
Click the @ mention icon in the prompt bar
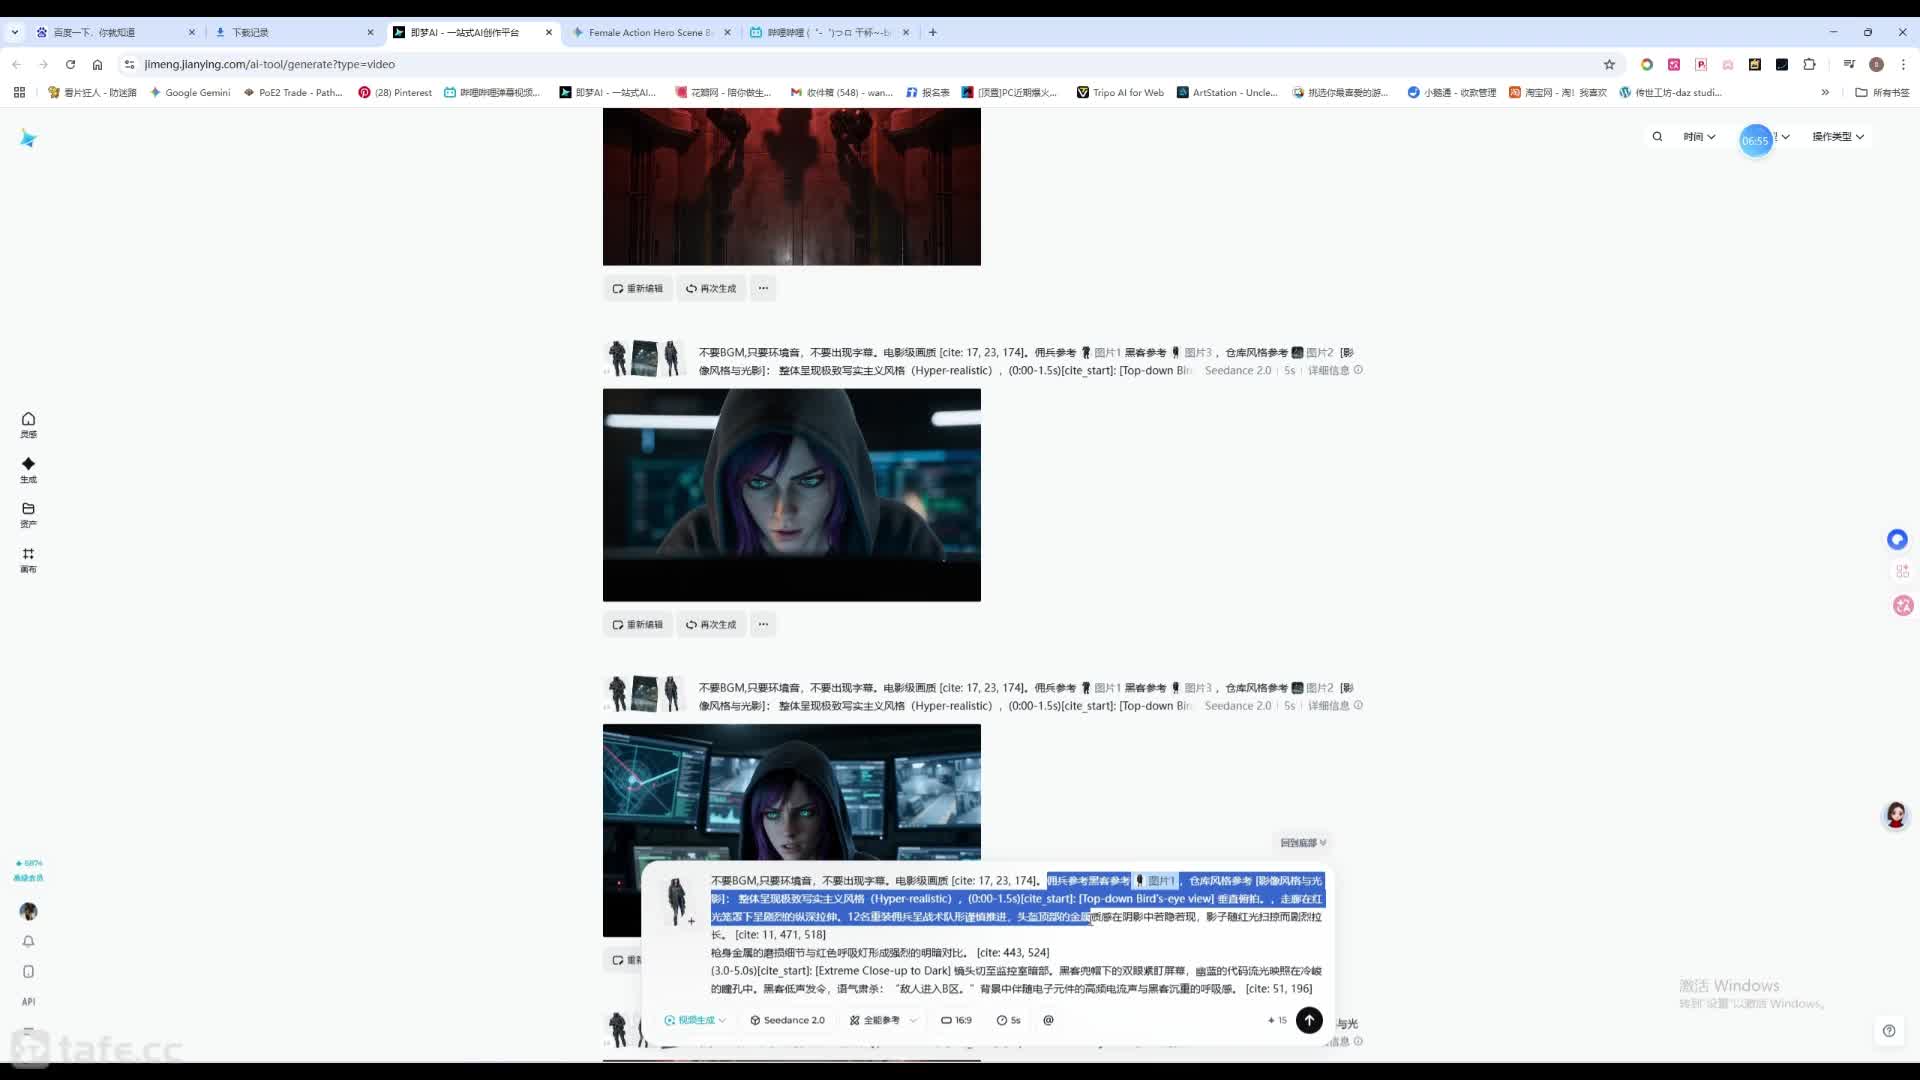(1047, 1020)
